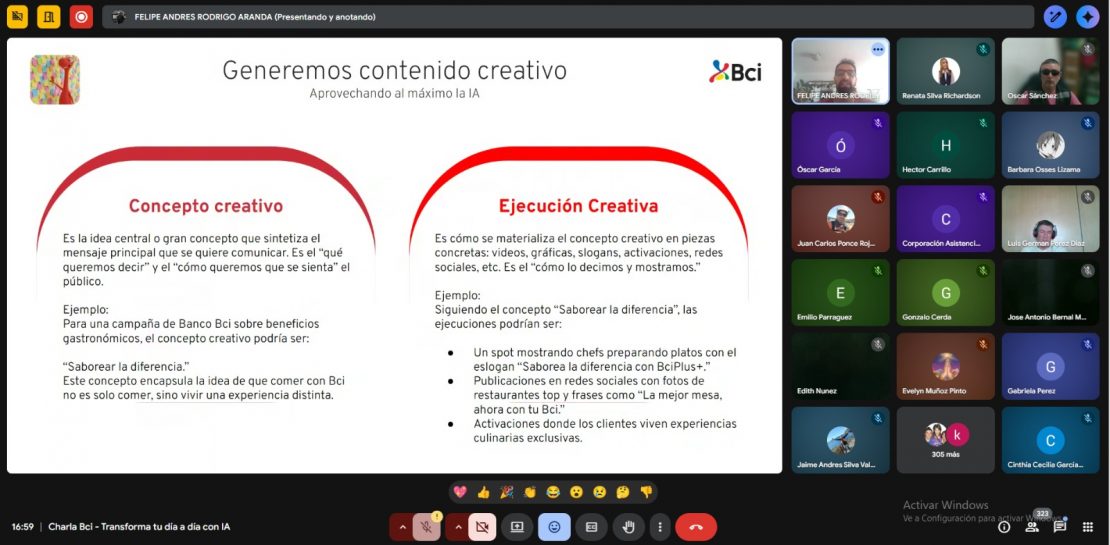Open options on Felipe Andres's video tile
Viewport: 1110px width, 545px height.
pos(877,49)
